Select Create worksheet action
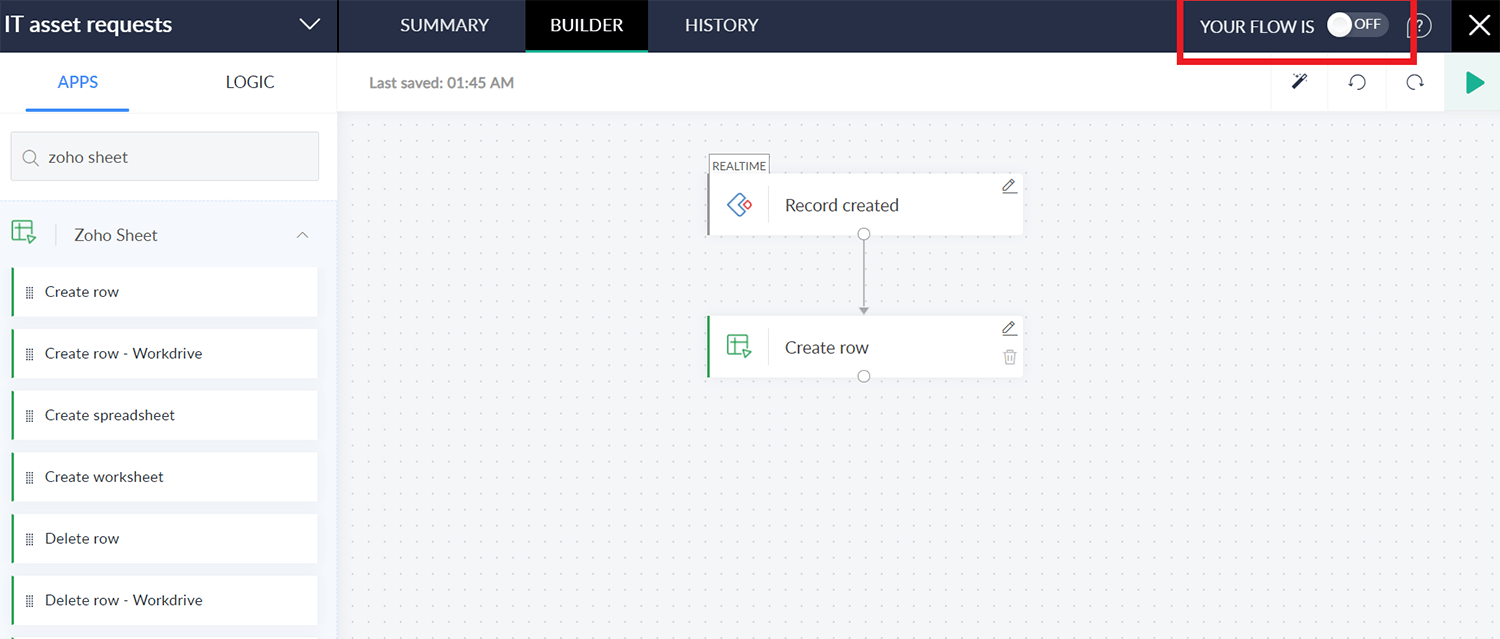The width and height of the screenshot is (1500, 639). click(x=165, y=477)
